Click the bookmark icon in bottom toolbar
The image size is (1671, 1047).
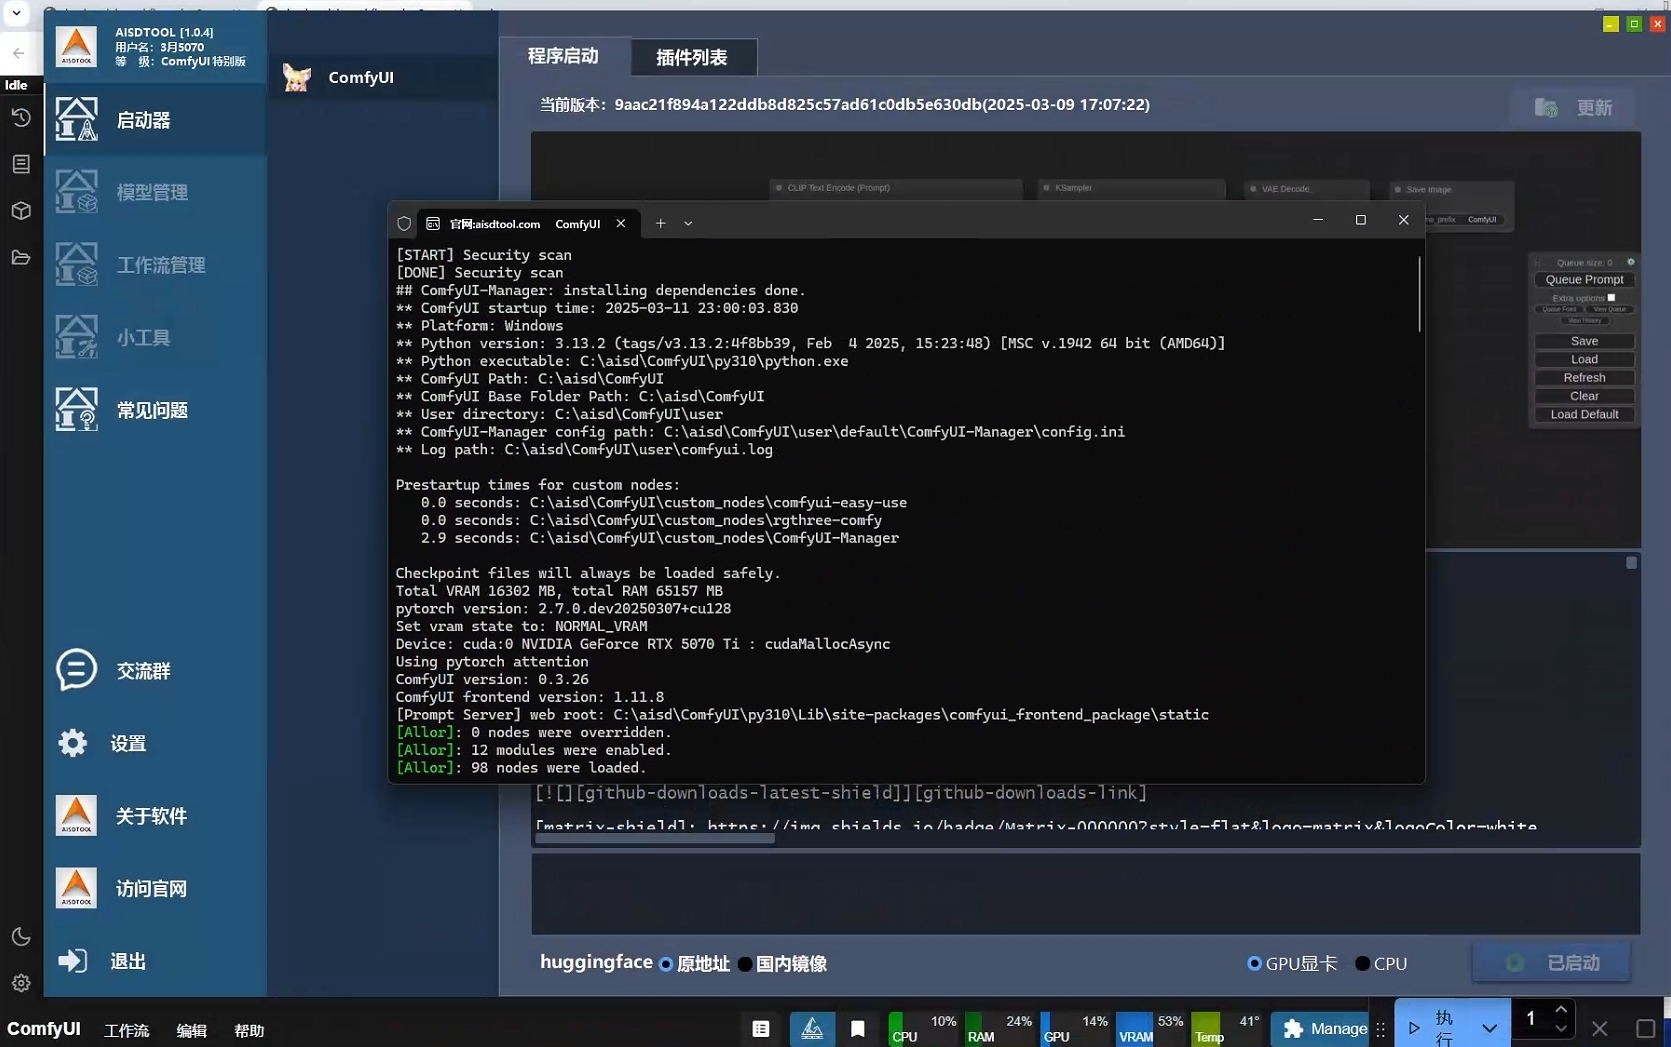[858, 1028]
